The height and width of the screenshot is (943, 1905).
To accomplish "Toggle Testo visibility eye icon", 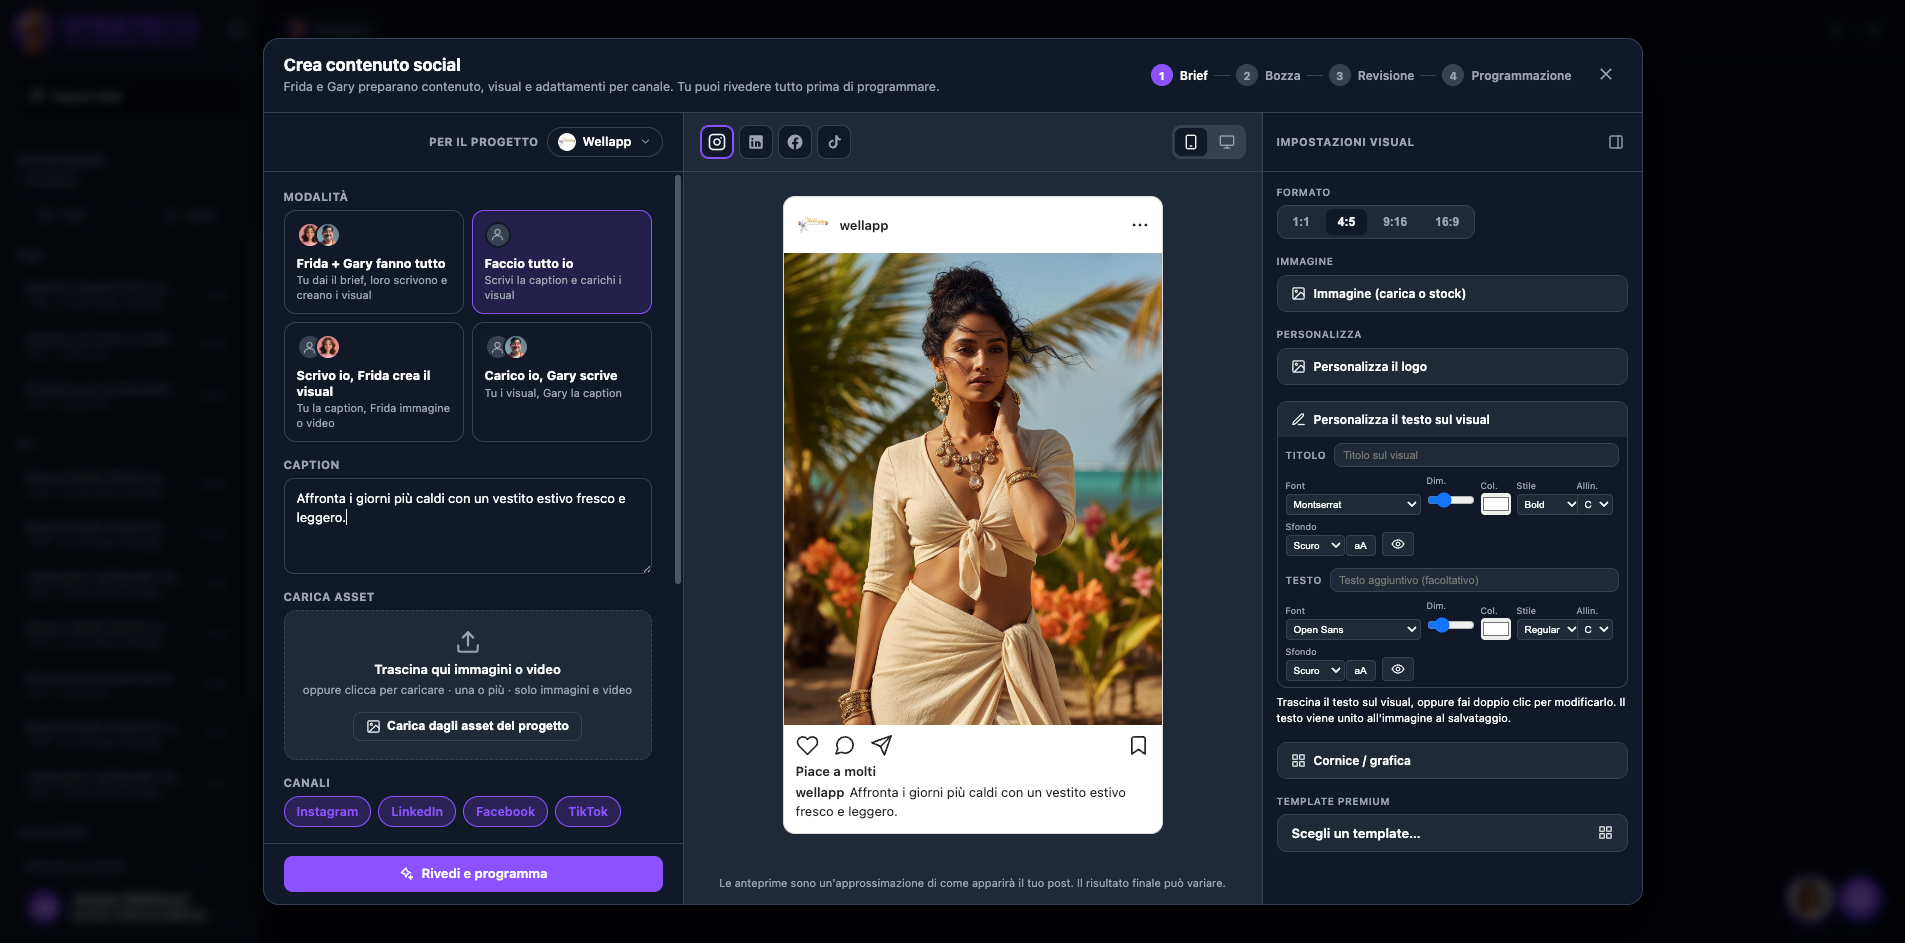I will 1398,670.
